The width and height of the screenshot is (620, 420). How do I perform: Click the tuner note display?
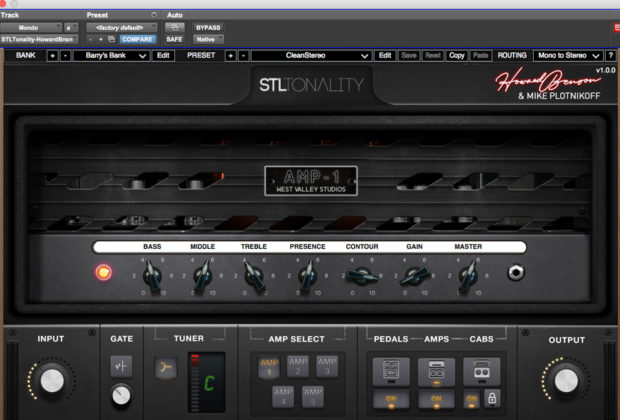click(x=207, y=382)
